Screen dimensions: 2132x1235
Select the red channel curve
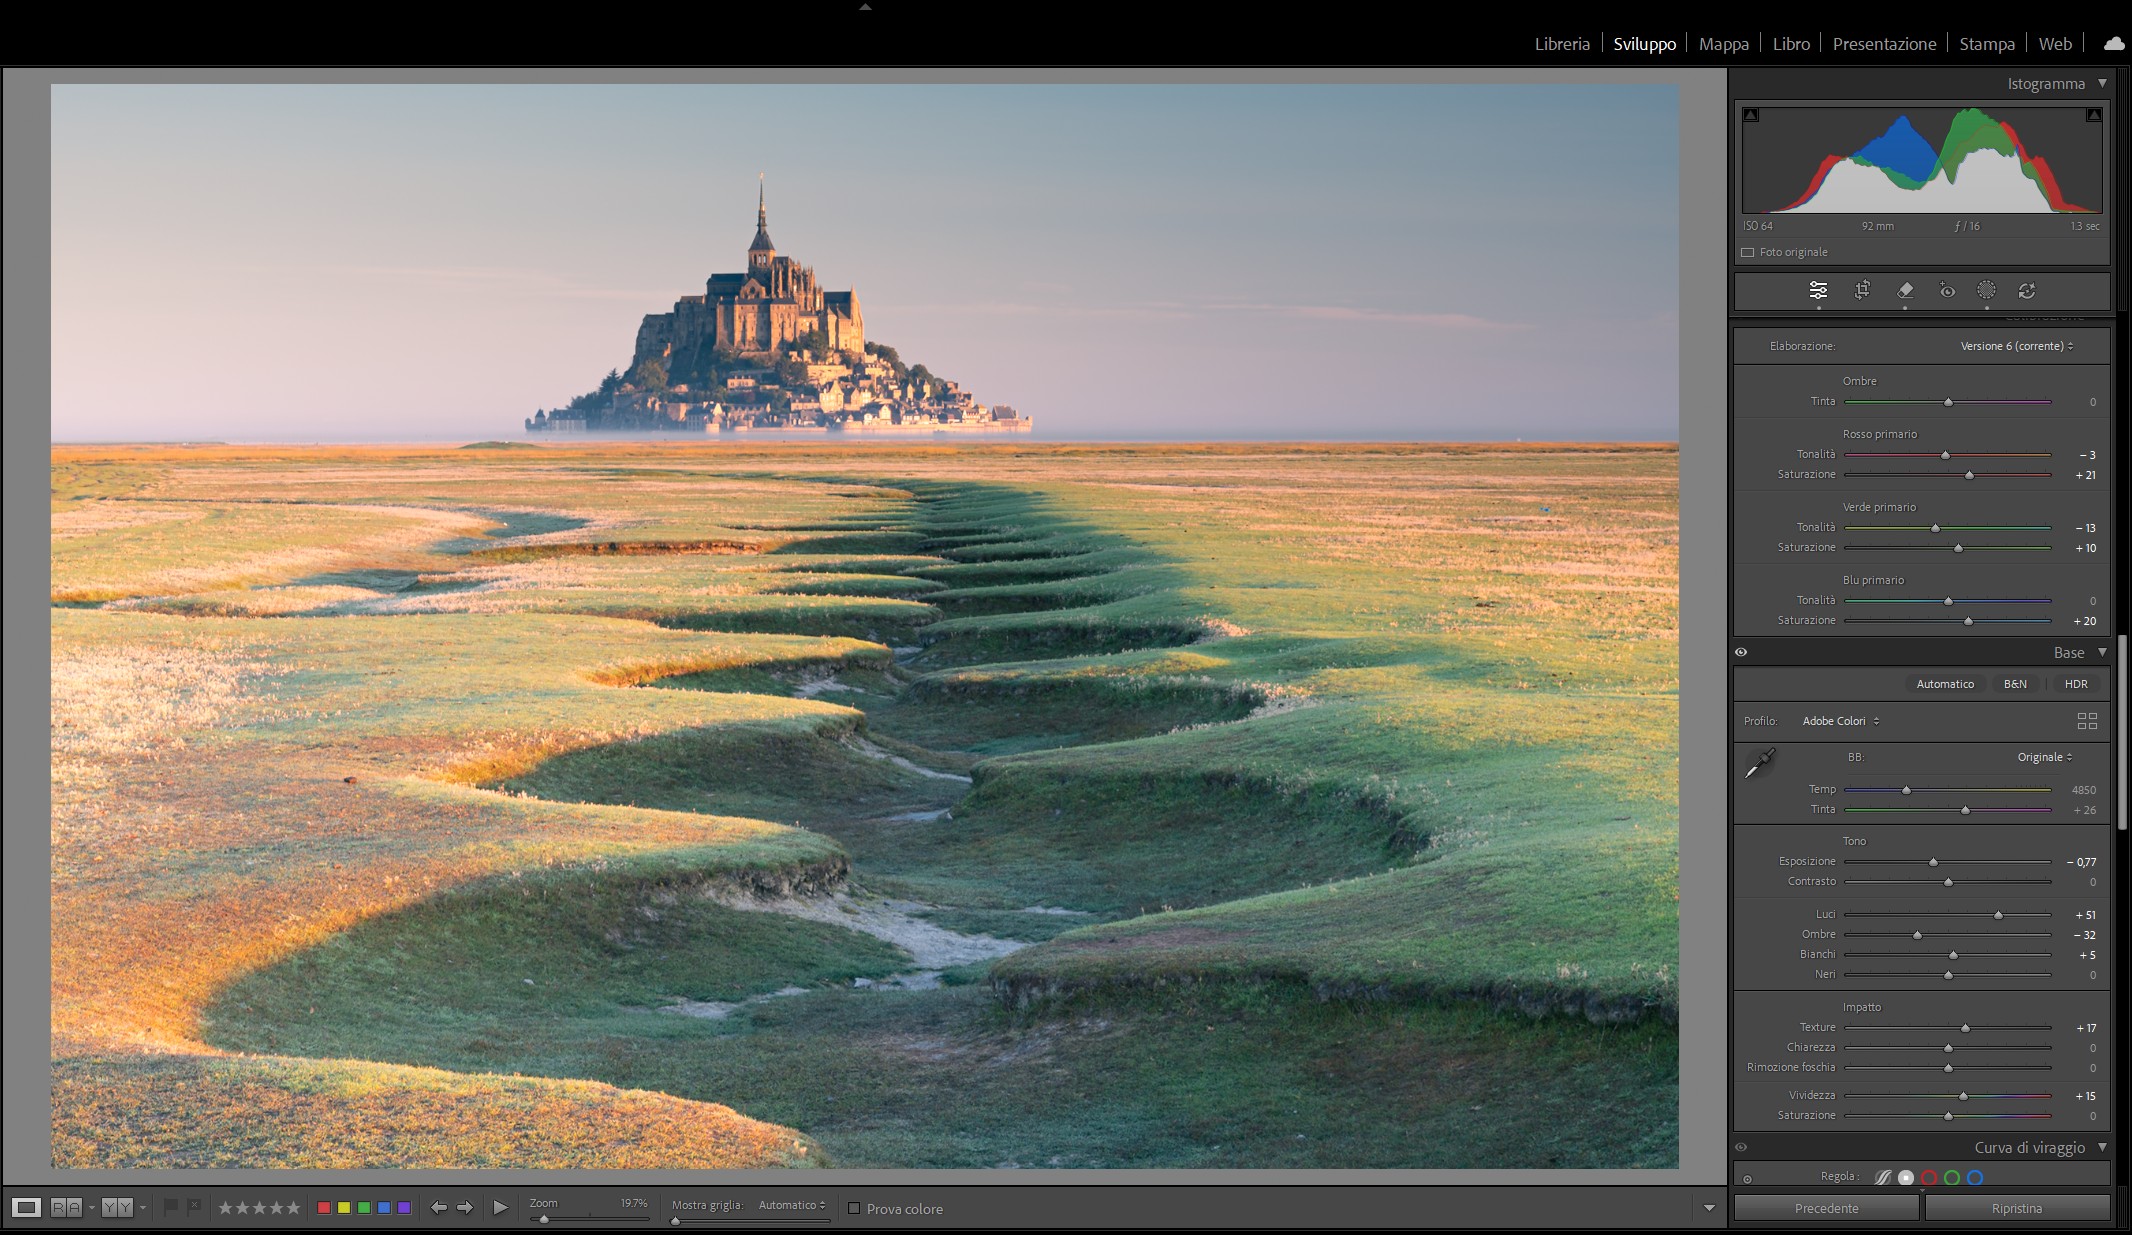coord(1929,1177)
